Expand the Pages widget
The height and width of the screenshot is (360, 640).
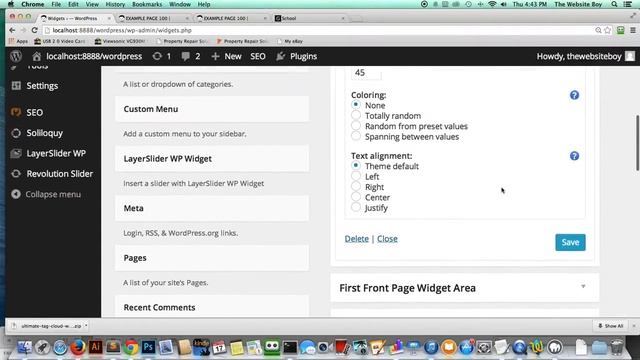pos(212,258)
